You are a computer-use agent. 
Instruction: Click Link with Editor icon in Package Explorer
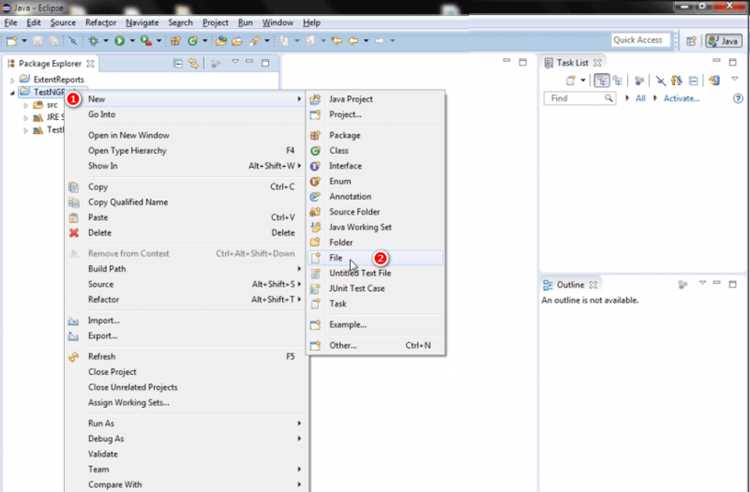click(x=193, y=63)
